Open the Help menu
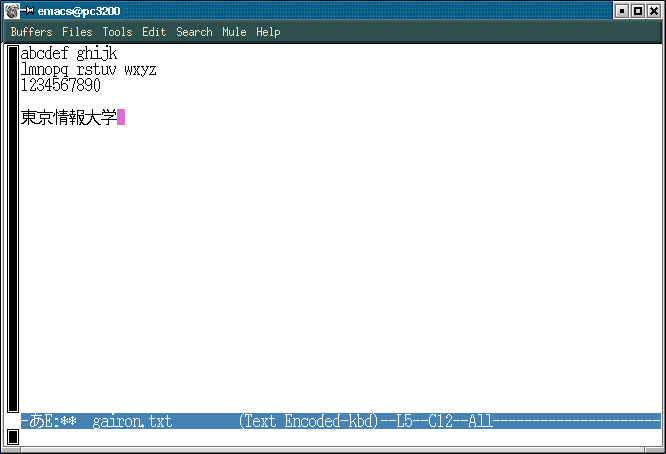 [x=268, y=32]
